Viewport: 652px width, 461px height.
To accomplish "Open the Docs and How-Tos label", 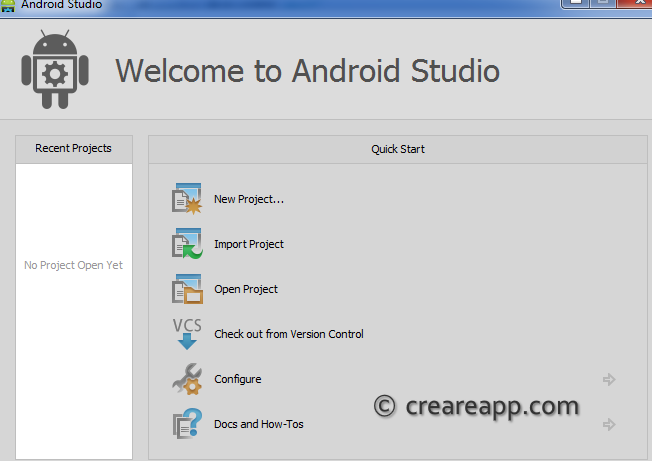I will (x=259, y=424).
